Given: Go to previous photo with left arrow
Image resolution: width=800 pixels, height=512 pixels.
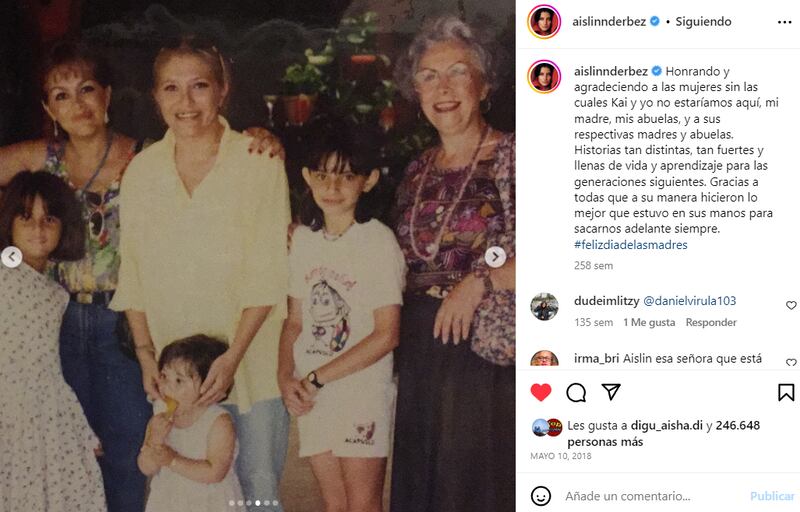Looking at the screenshot, I should tap(11, 257).
